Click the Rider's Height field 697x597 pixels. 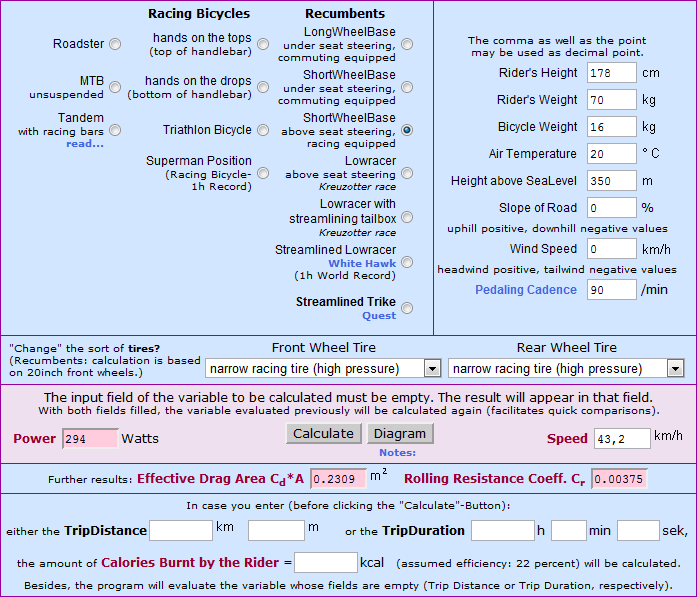[x=612, y=73]
